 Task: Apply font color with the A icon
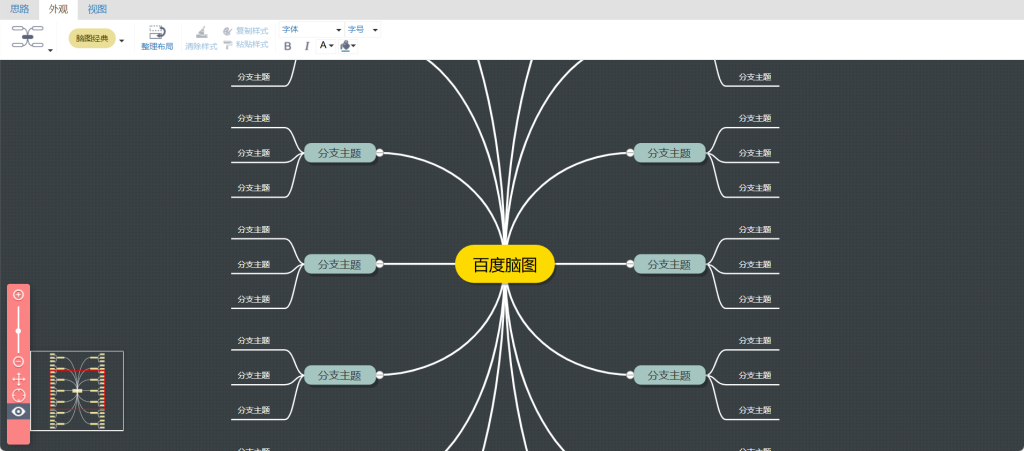pyautogui.click(x=323, y=46)
